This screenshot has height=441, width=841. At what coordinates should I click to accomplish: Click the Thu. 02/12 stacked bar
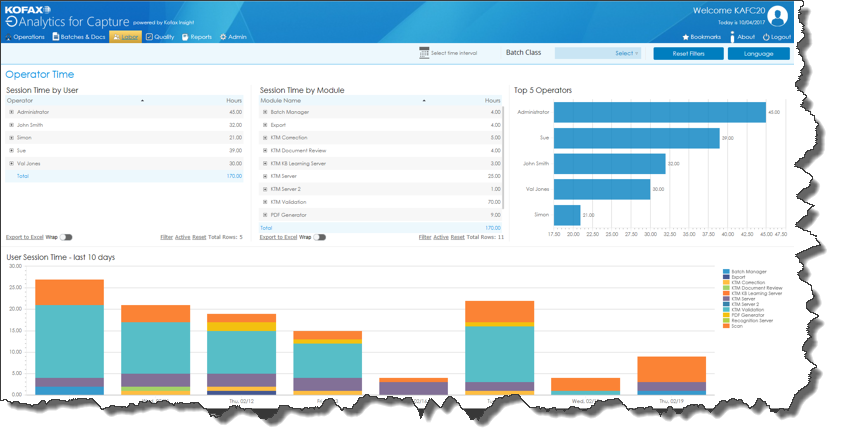click(241, 355)
